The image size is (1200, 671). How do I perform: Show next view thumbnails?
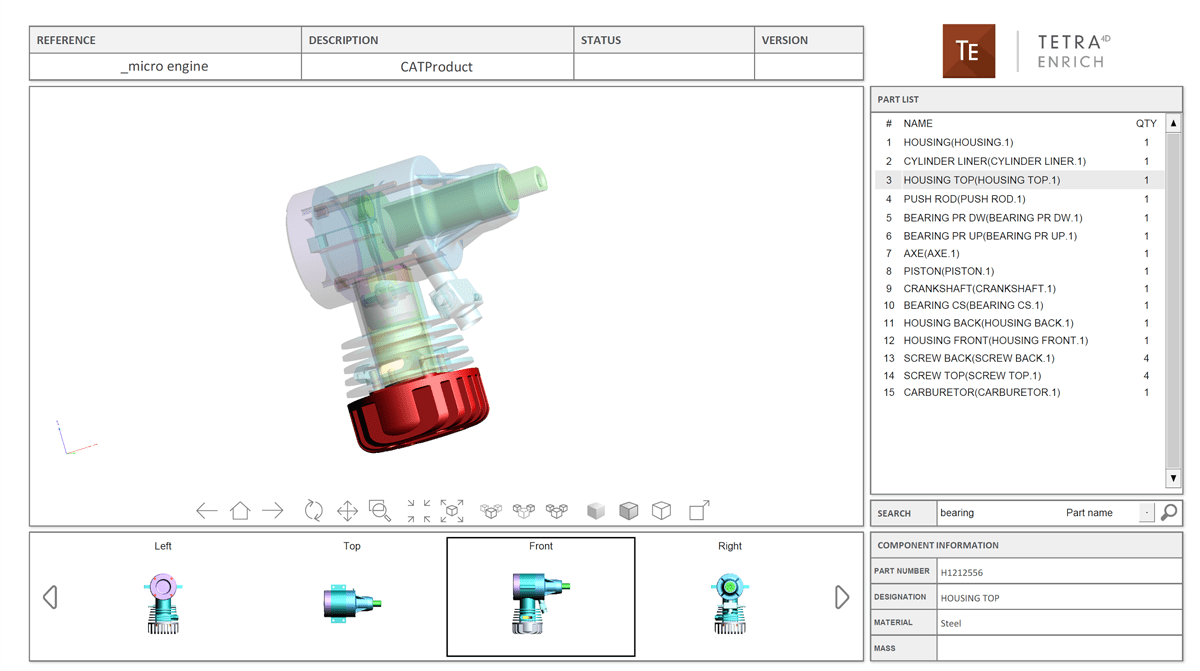coord(842,597)
